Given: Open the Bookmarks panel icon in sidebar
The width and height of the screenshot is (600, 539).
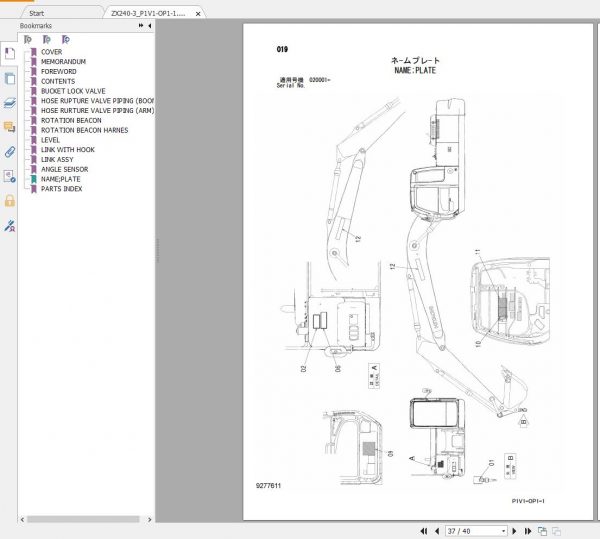Looking at the screenshot, I should click(x=10, y=54).
